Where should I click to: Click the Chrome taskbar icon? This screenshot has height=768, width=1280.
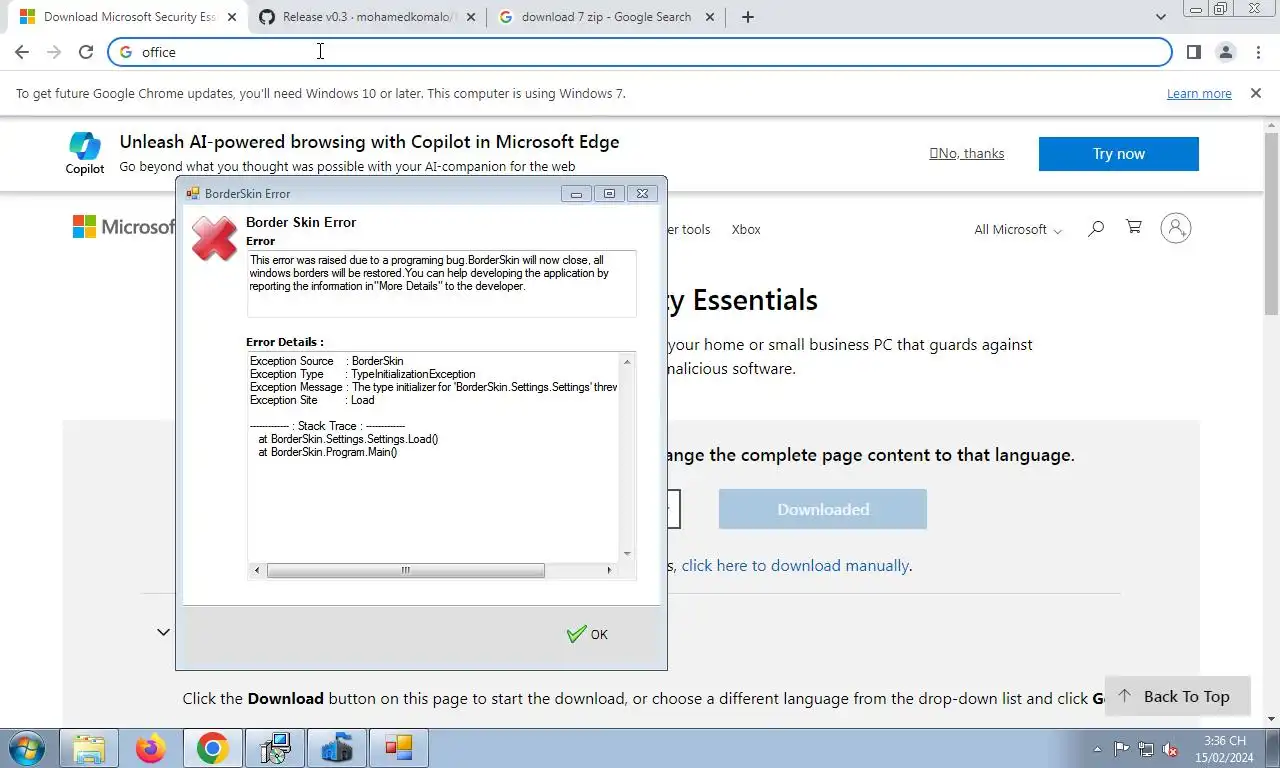212,748
